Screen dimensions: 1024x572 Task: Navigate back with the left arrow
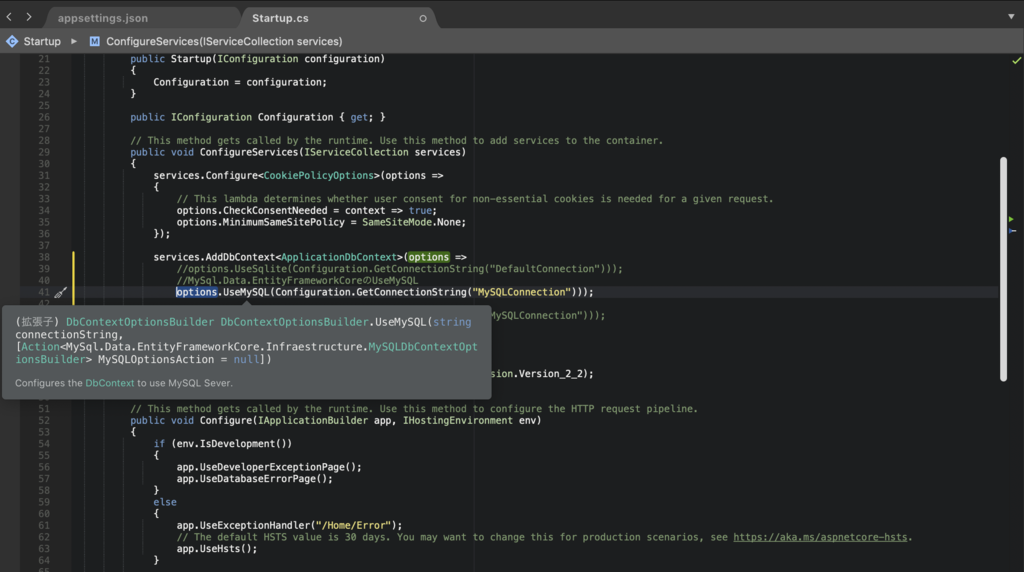point(9,17)
